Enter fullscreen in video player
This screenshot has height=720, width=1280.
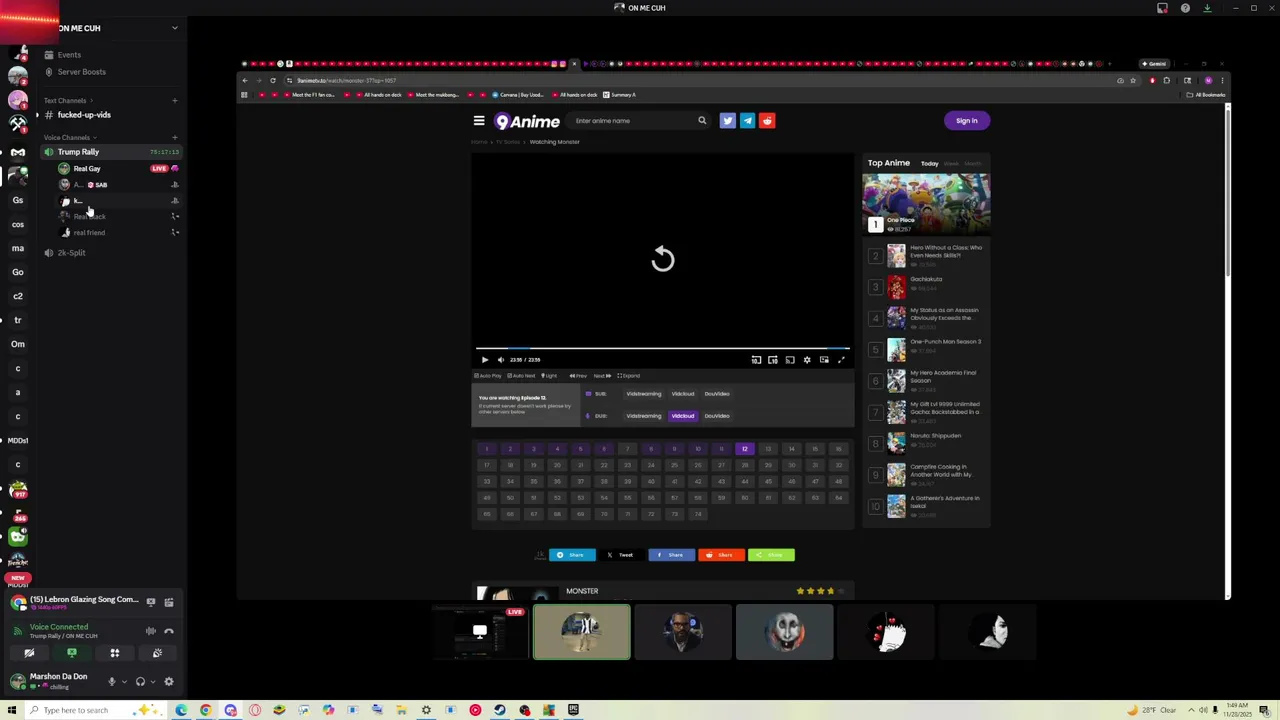tap(841, 360)
